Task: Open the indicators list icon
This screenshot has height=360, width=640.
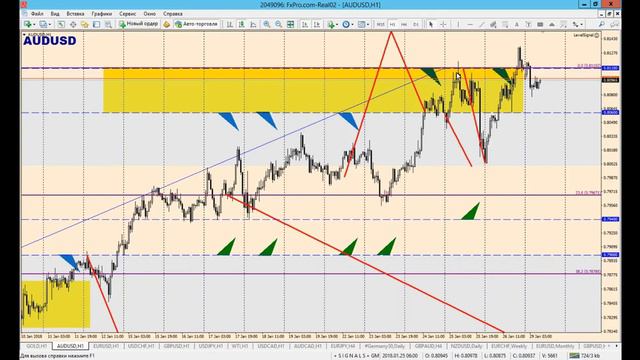Action: point(331,24)
